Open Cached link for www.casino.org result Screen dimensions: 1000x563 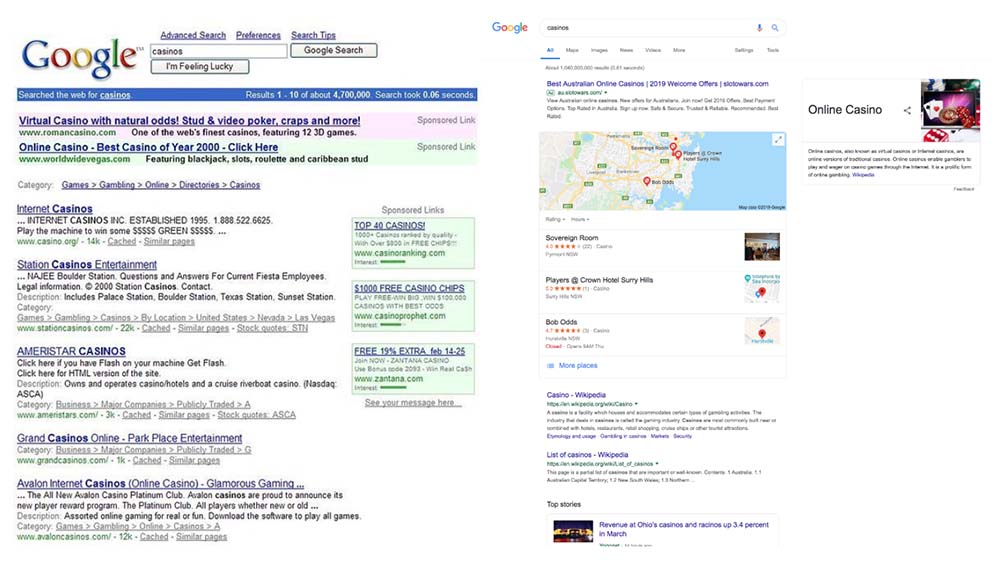[x=122, y=242]
